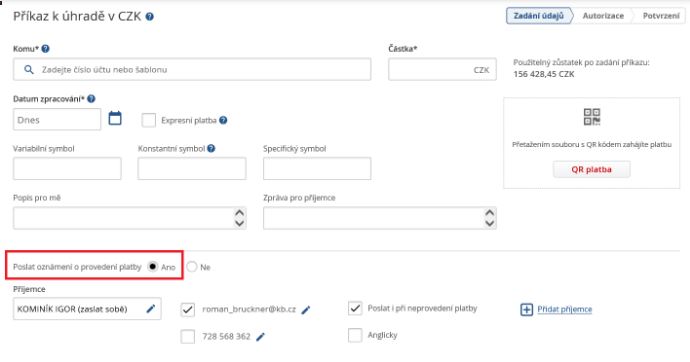
Task: Click help icon next to Expresní platba
Action: [223, 120]
